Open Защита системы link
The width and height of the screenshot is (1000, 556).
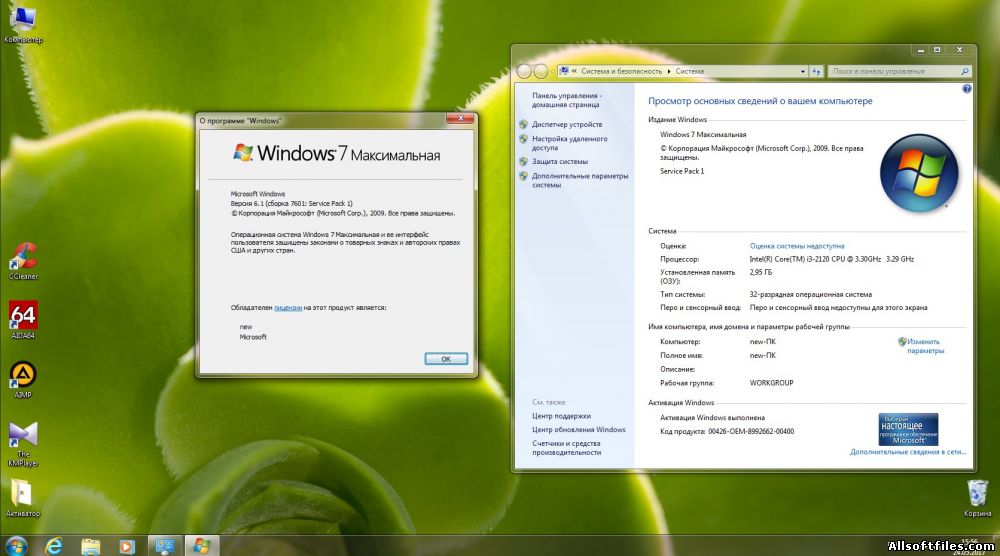(x=560, y=161)
